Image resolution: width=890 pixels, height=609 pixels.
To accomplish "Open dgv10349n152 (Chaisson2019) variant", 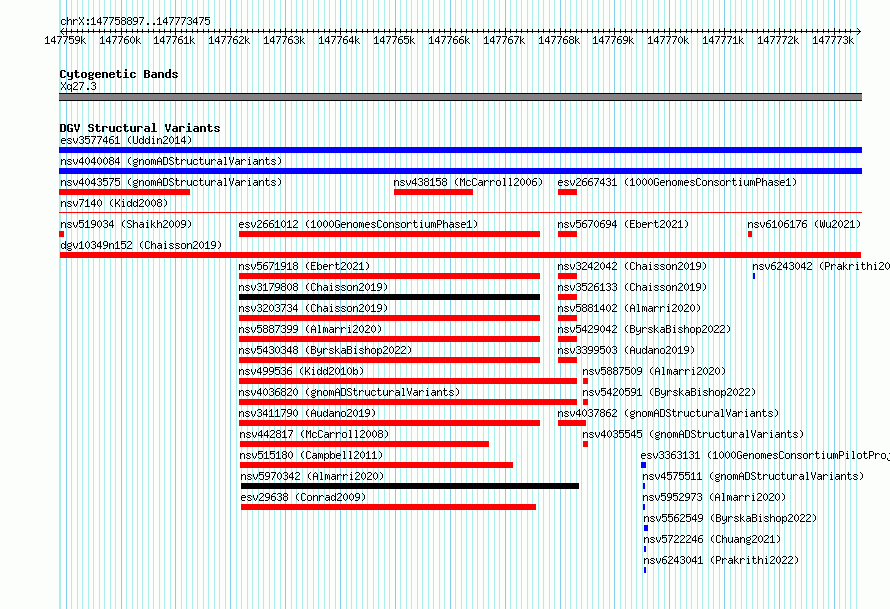I will 141,245.
